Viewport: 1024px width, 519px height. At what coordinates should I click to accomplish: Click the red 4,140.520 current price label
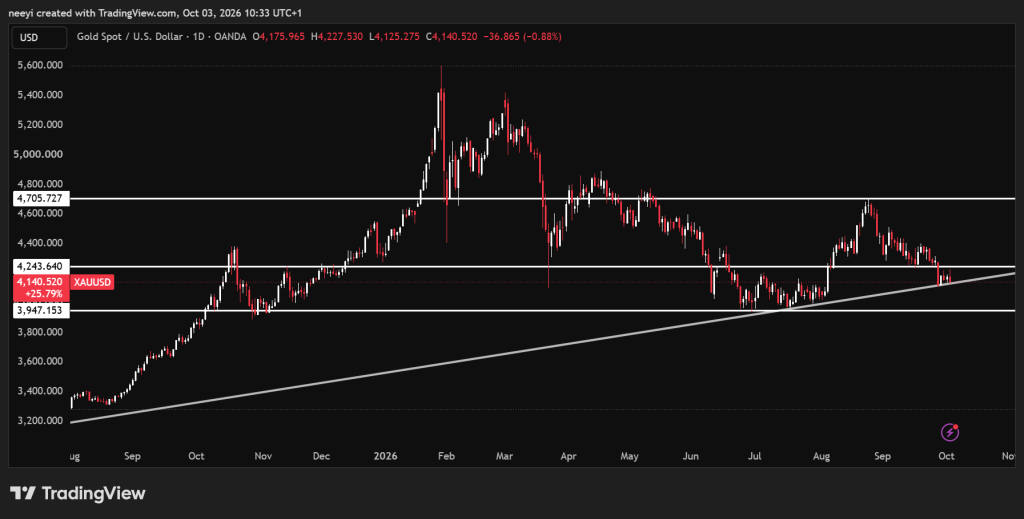point(41,282)
